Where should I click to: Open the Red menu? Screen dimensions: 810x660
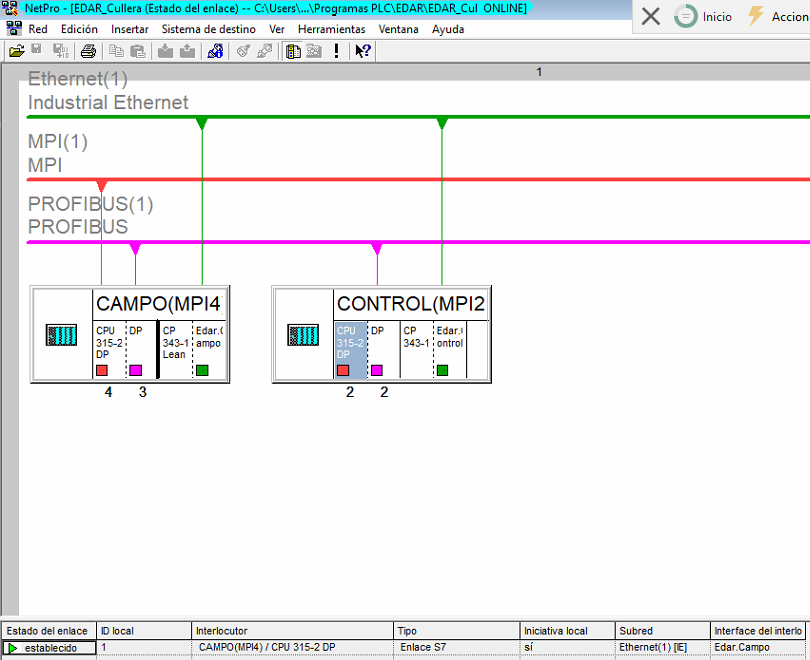38,29
